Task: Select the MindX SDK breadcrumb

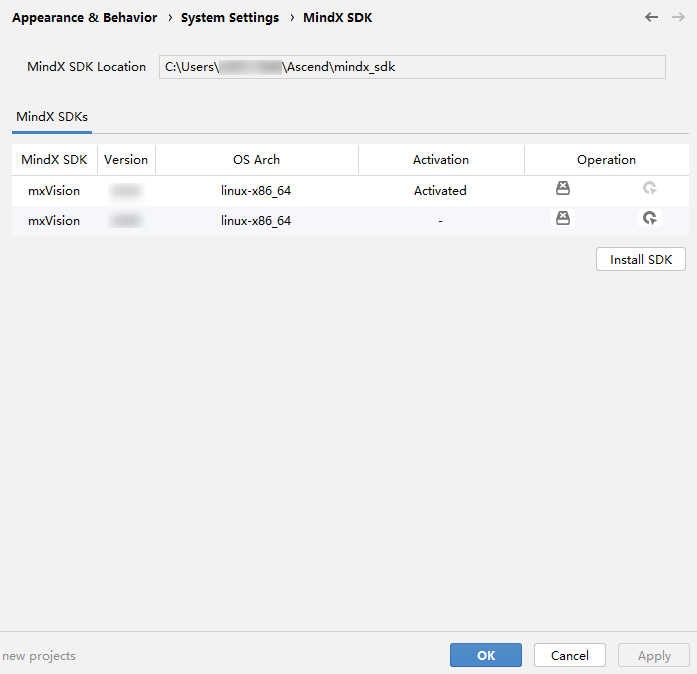Action: point(338,18)
